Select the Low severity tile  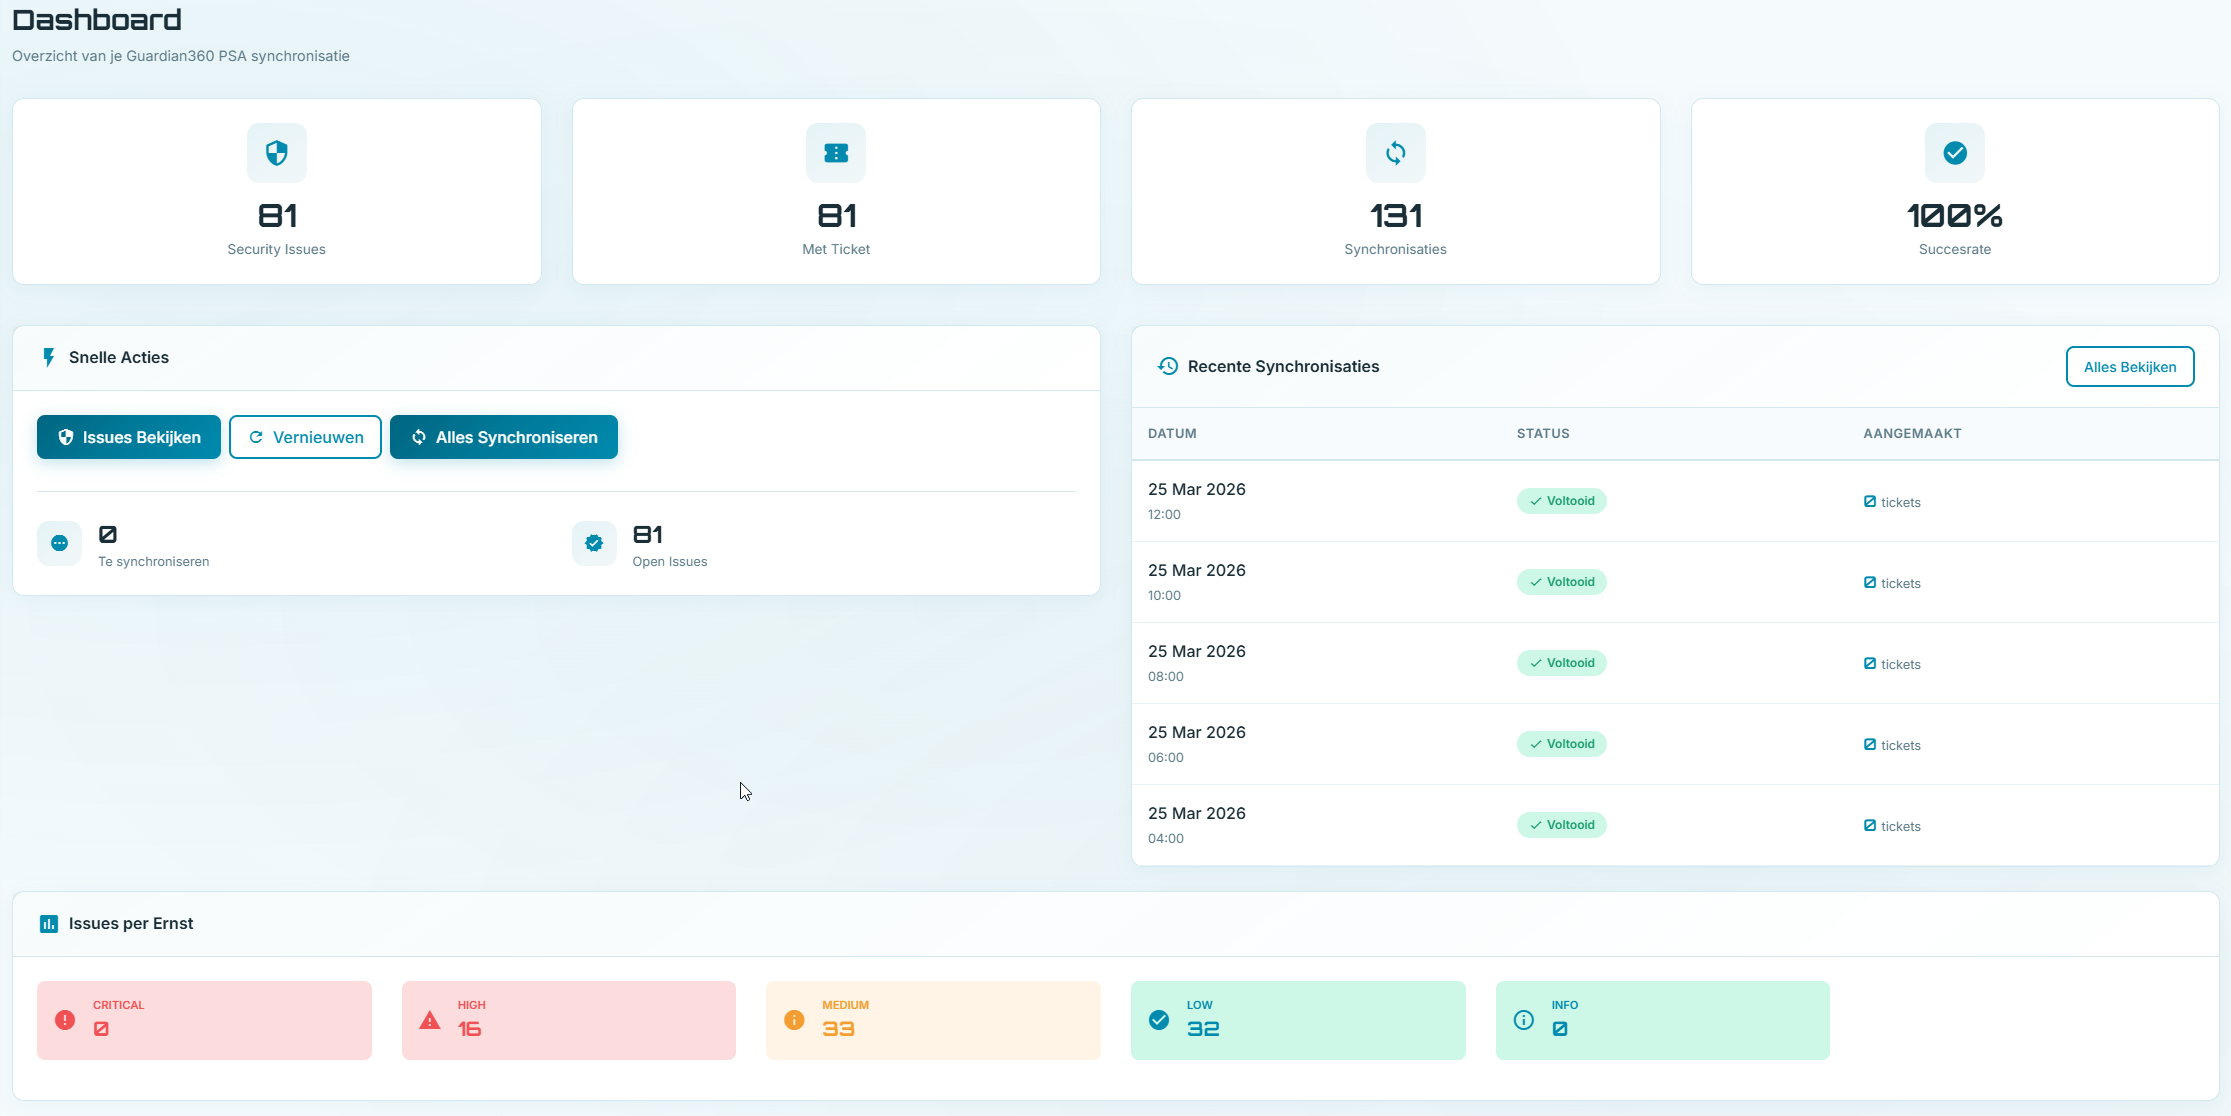click(x=1297, y=1020)
